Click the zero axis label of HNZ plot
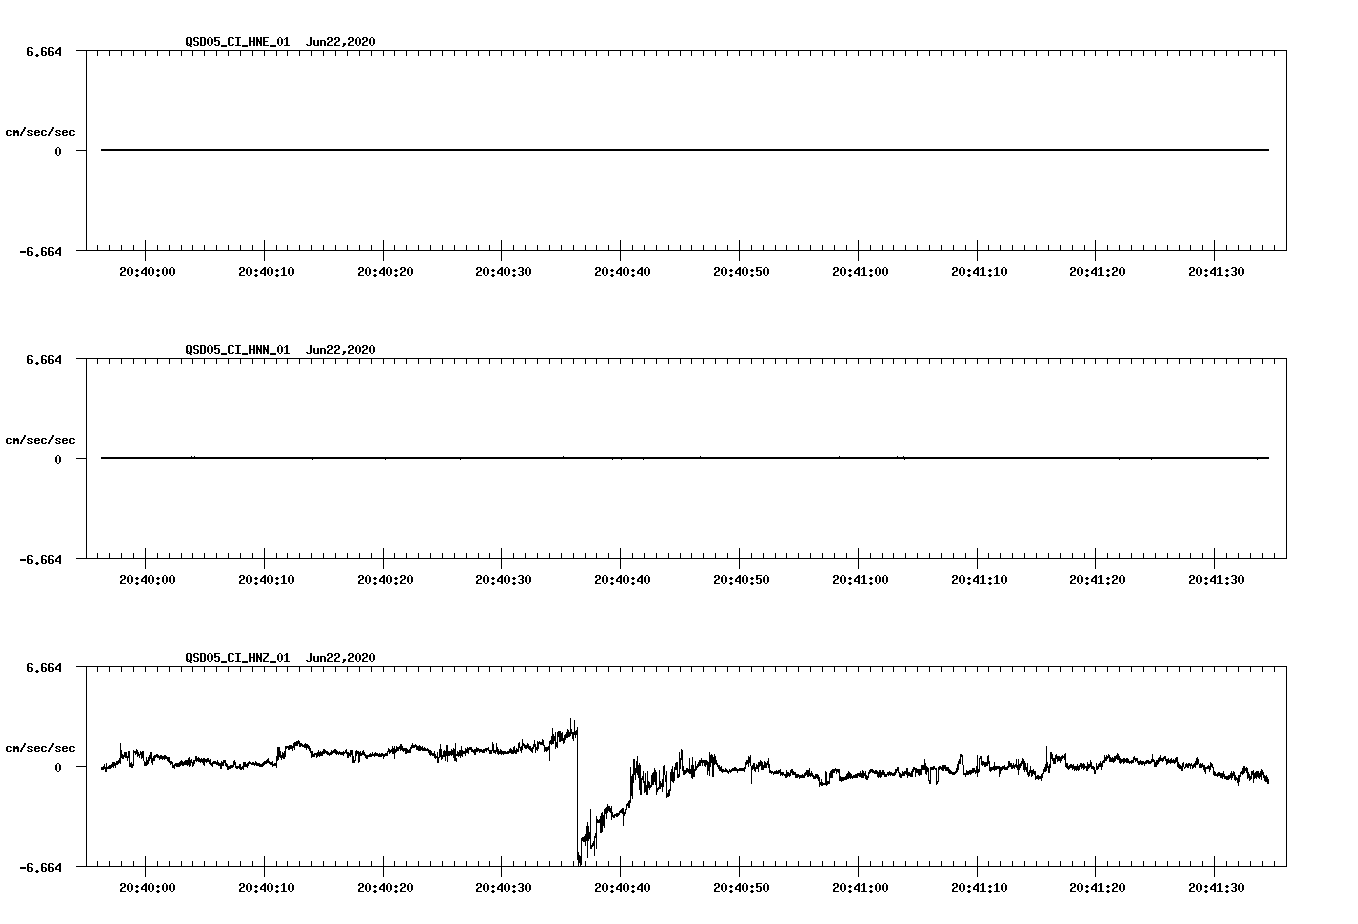1358x924 pixels. [x=58, y=768]
